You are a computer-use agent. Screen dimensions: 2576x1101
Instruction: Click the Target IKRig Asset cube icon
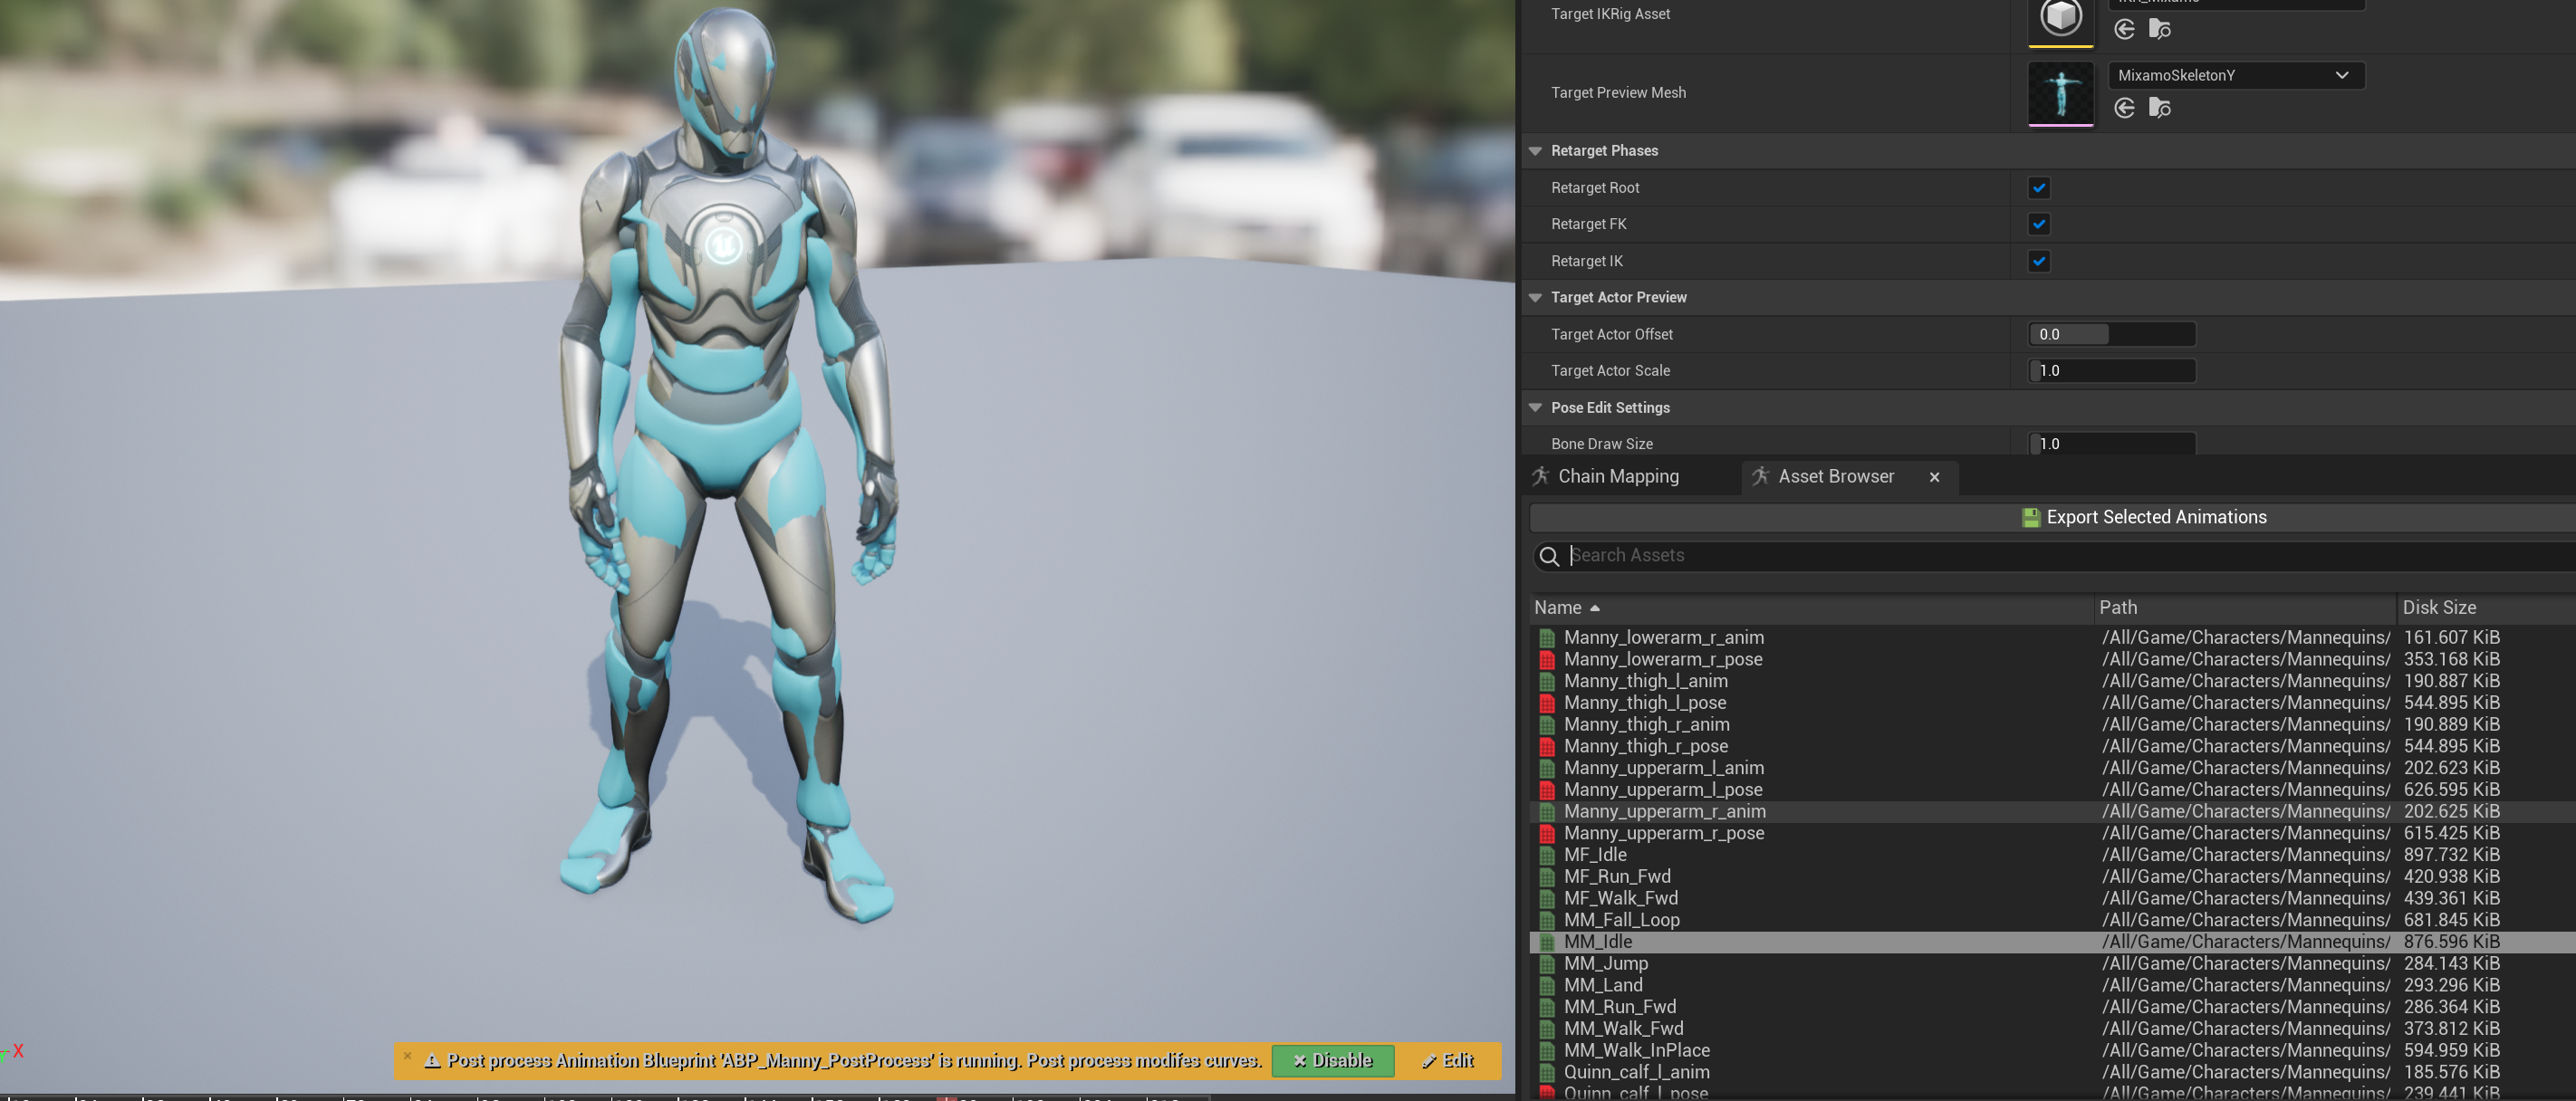(x=2060, y=18)
